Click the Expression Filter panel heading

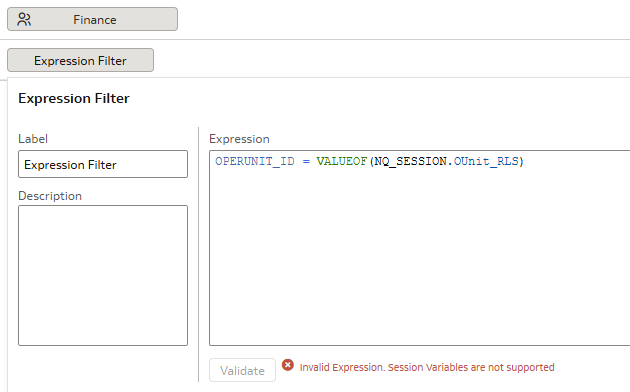74,98
